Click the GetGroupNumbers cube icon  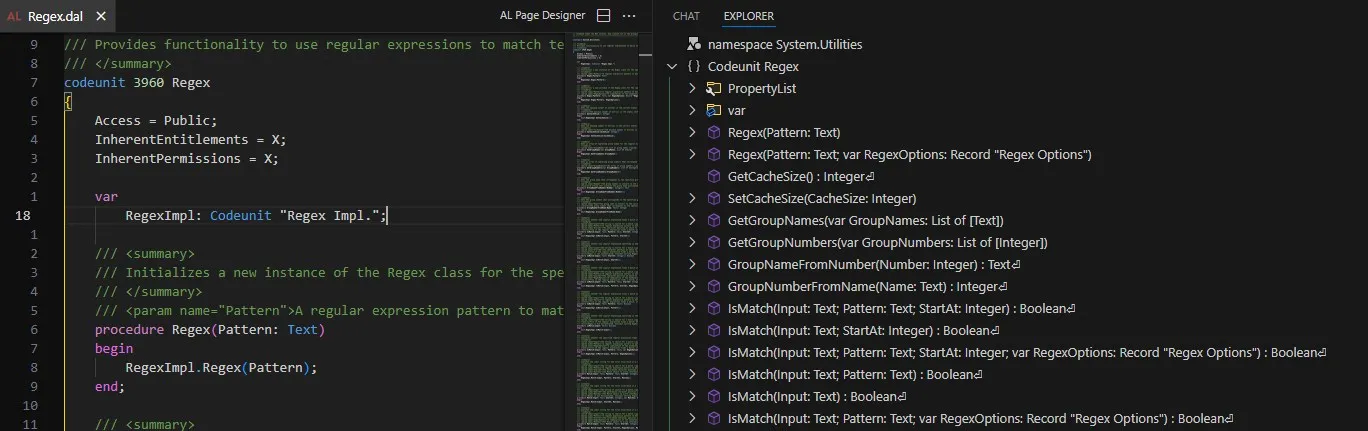713,242
